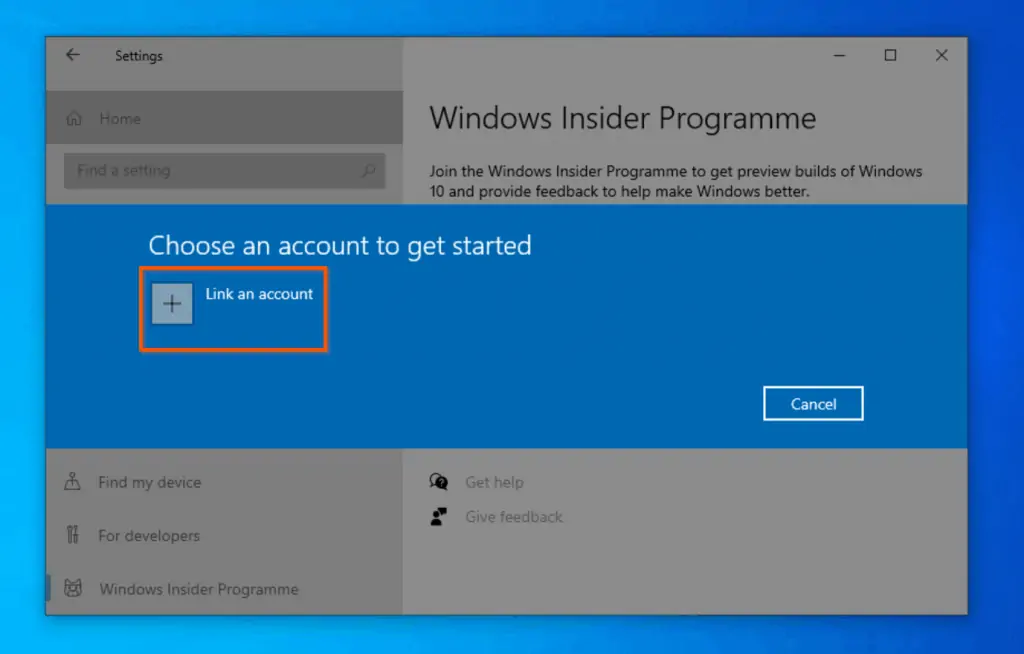Open the Give feedback link
Screen dimensions: 1024x654
514,517
